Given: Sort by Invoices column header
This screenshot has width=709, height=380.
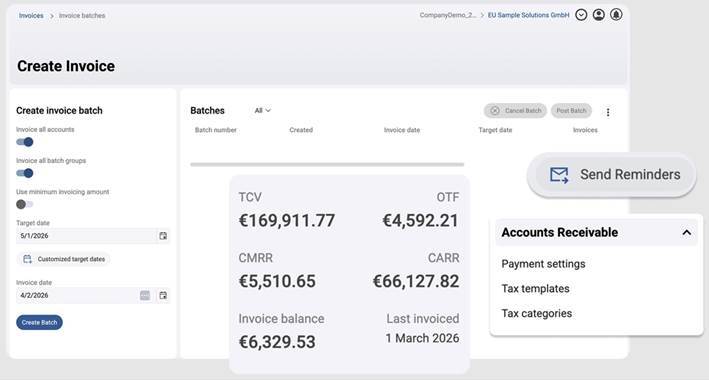Looking at the screenshot, I should point(585,130).
